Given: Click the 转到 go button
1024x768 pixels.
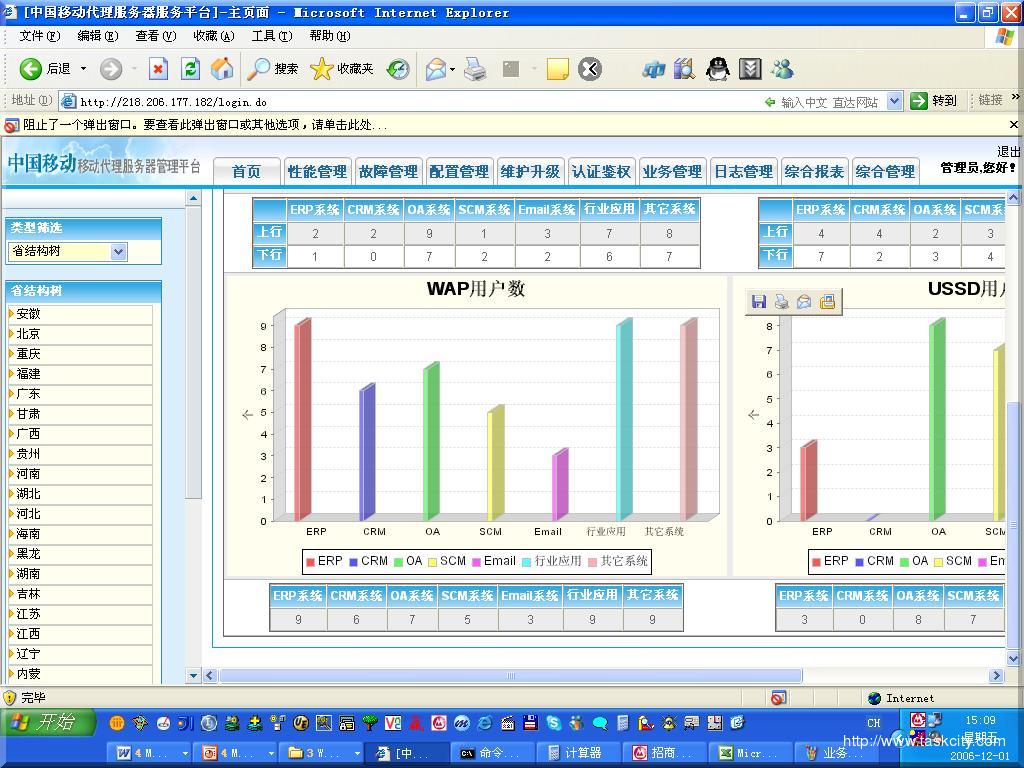Looking at the screenshot, I should 934,101.
